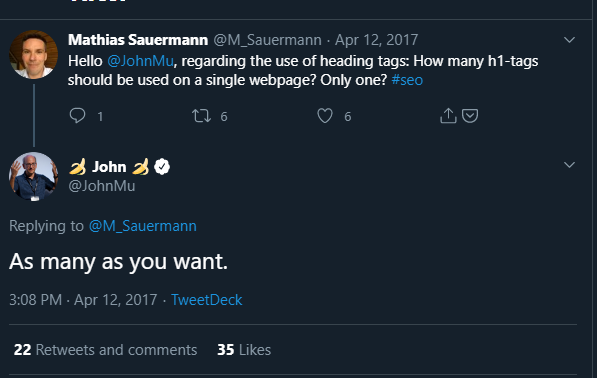Click the Apr 12, 2017 date on Mathias's tweet
This screenshot has width=597, height=378.
coord(377,40)
